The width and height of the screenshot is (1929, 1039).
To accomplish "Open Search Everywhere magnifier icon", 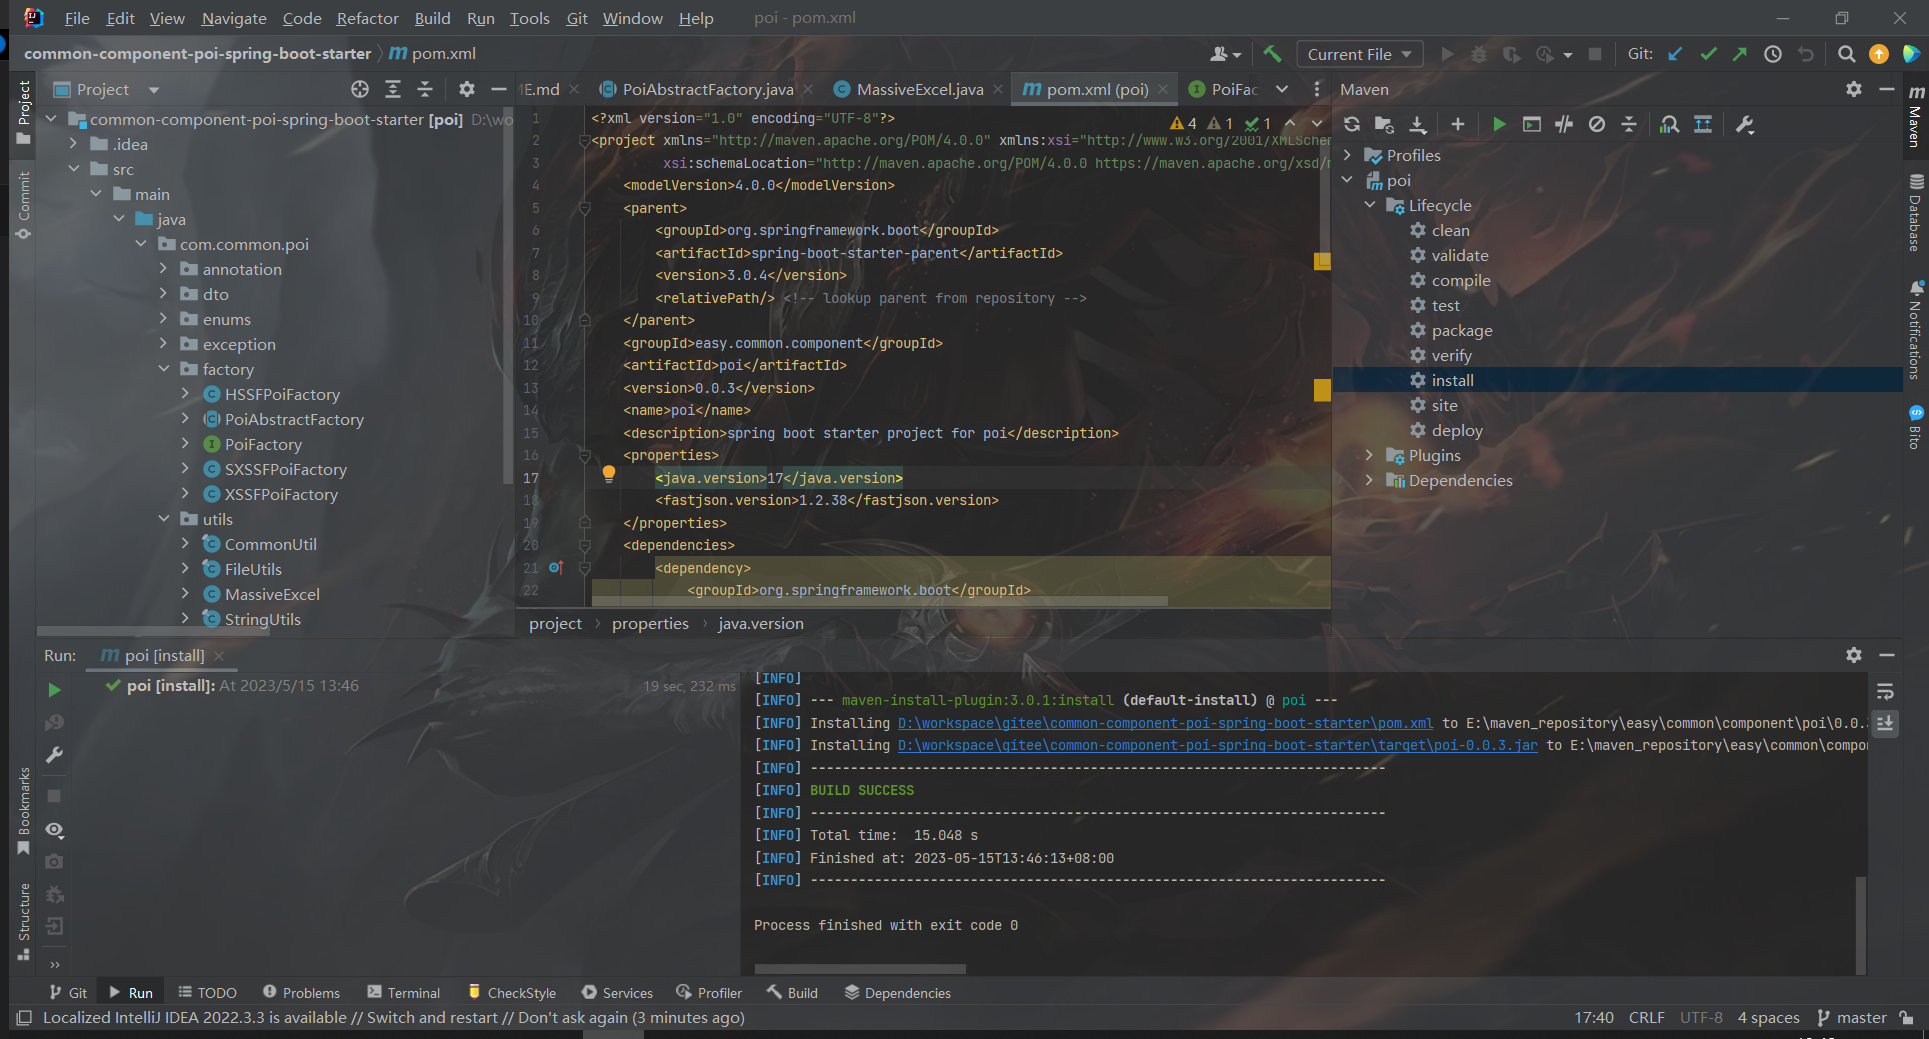I will (1846, 54).
